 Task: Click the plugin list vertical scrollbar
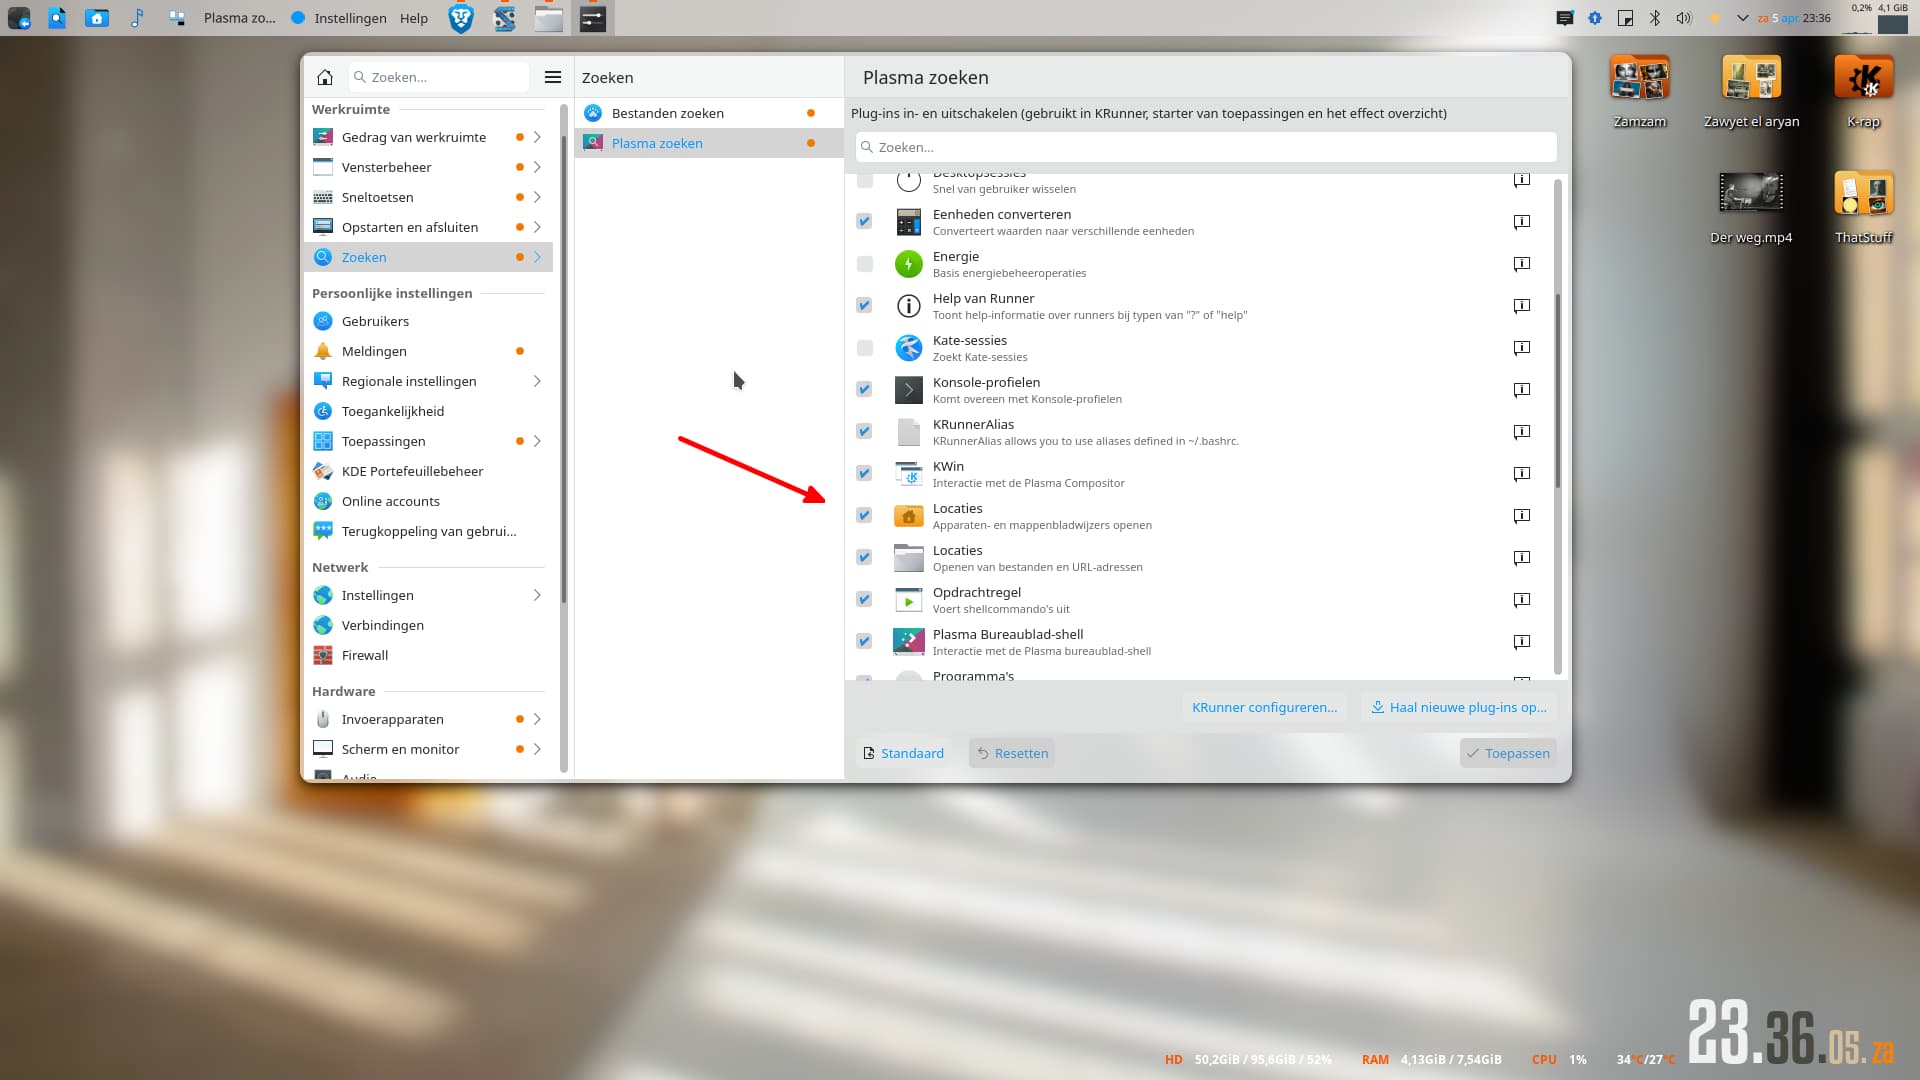(x=1557, y=390)
